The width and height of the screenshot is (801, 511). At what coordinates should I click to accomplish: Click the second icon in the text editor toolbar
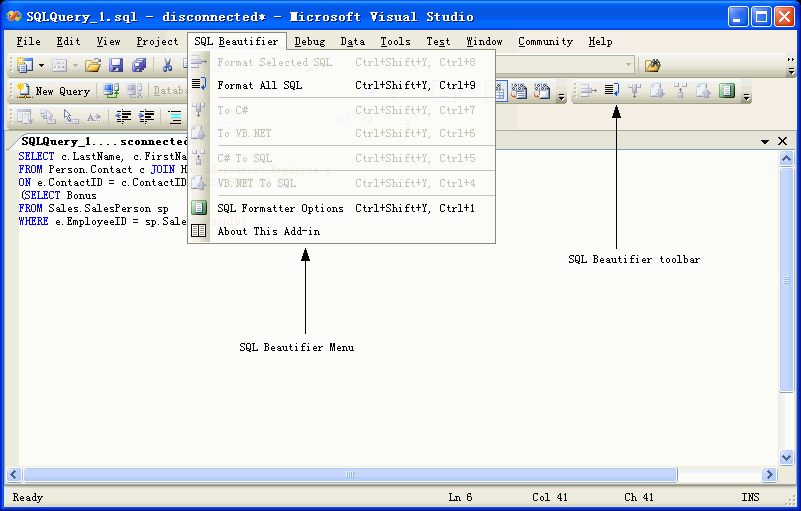click(x=48, y=117)
